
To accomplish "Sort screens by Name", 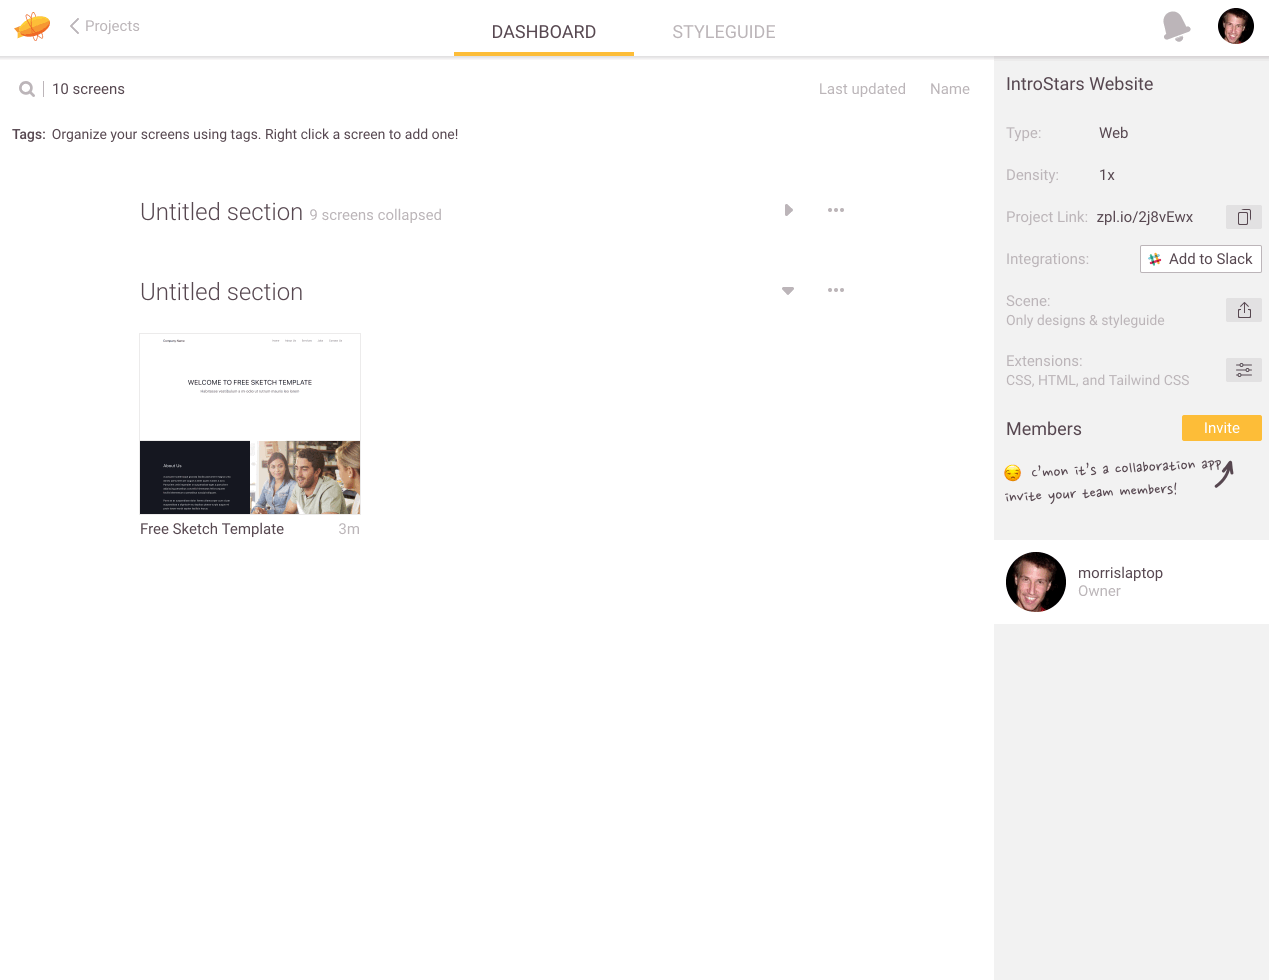I will click(950, 89).
